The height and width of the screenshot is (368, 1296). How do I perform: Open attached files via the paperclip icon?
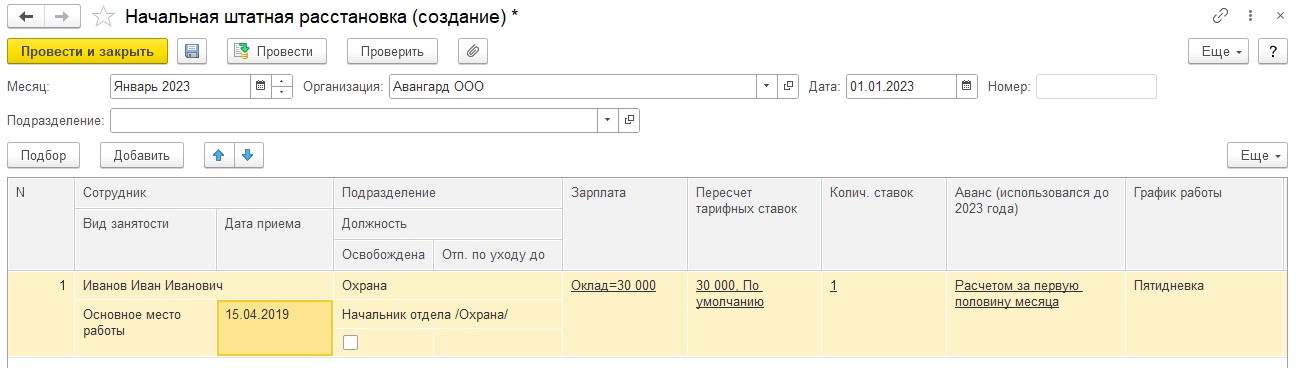tap(473, 51)
